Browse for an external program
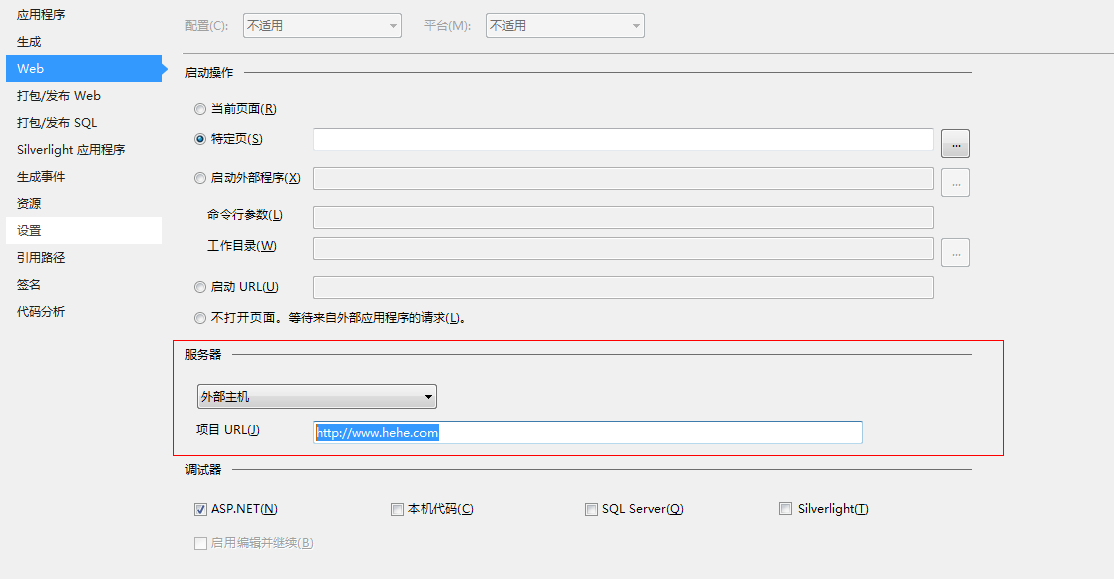Viewport: 1114px width, 579px height. coord(956,183)
